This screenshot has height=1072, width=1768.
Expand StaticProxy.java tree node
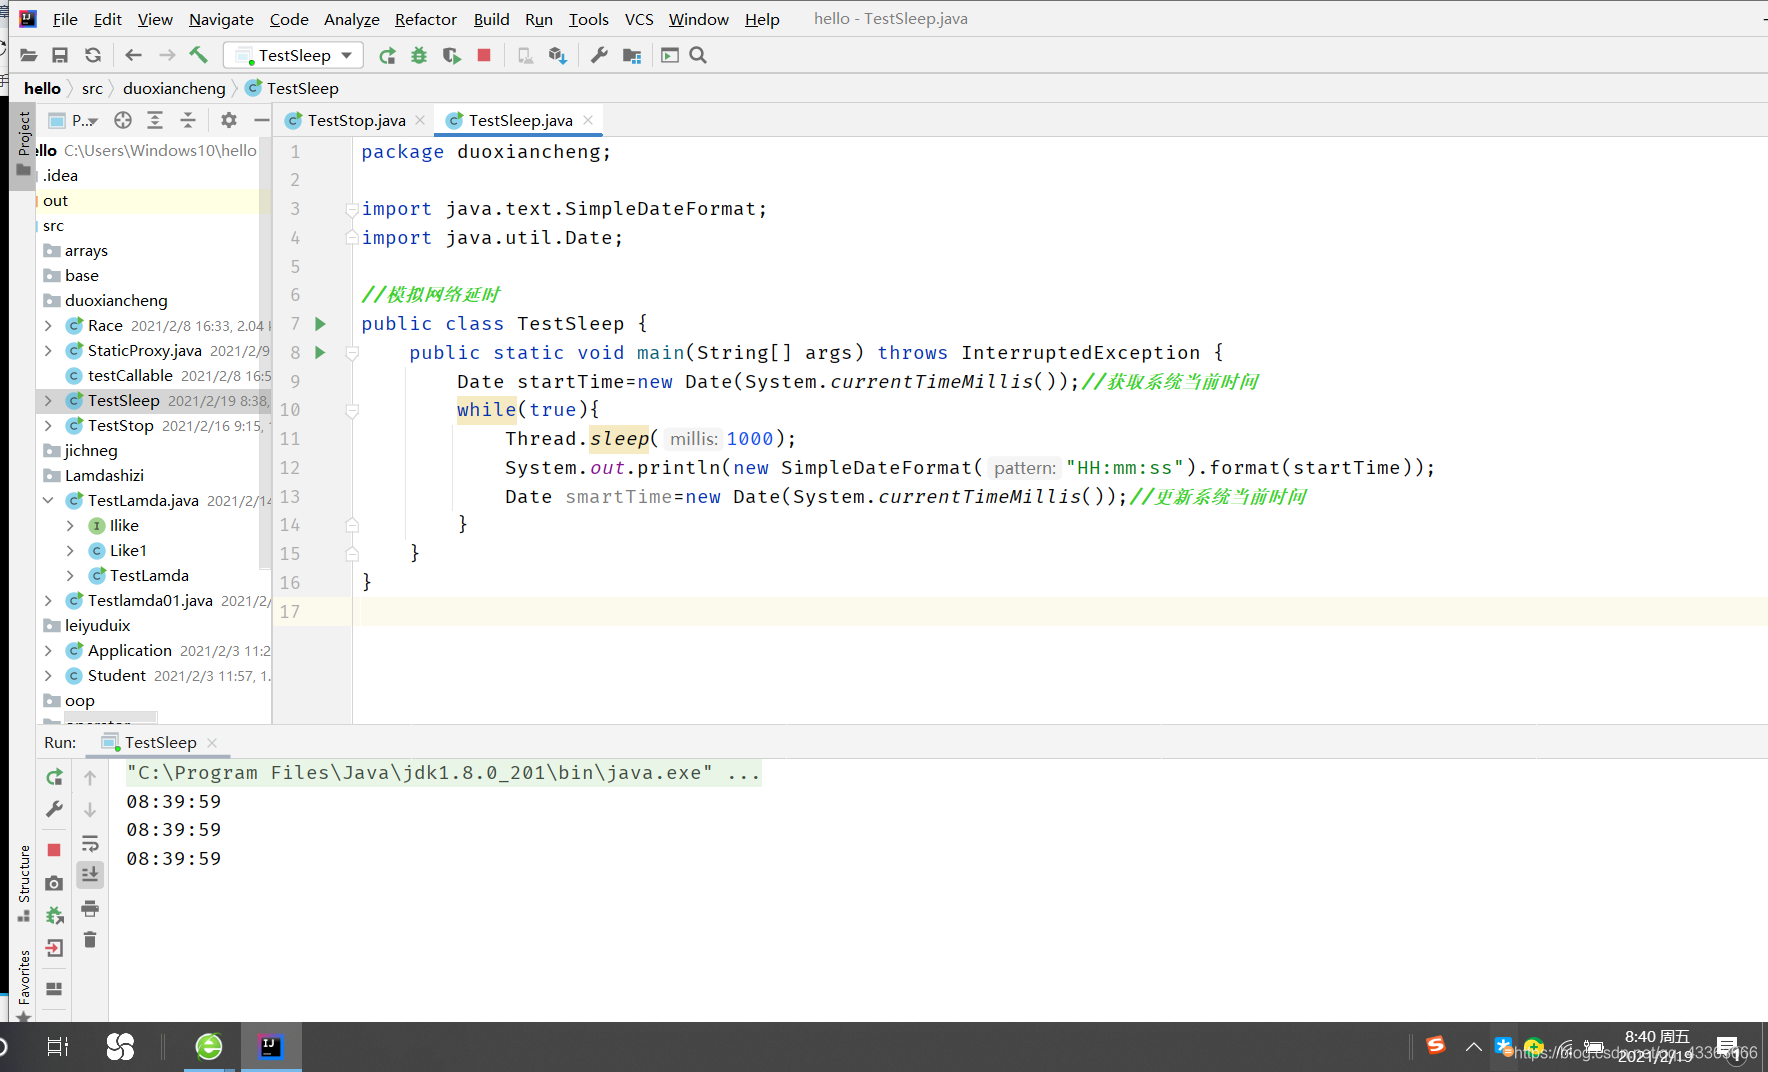click(48, 351)
